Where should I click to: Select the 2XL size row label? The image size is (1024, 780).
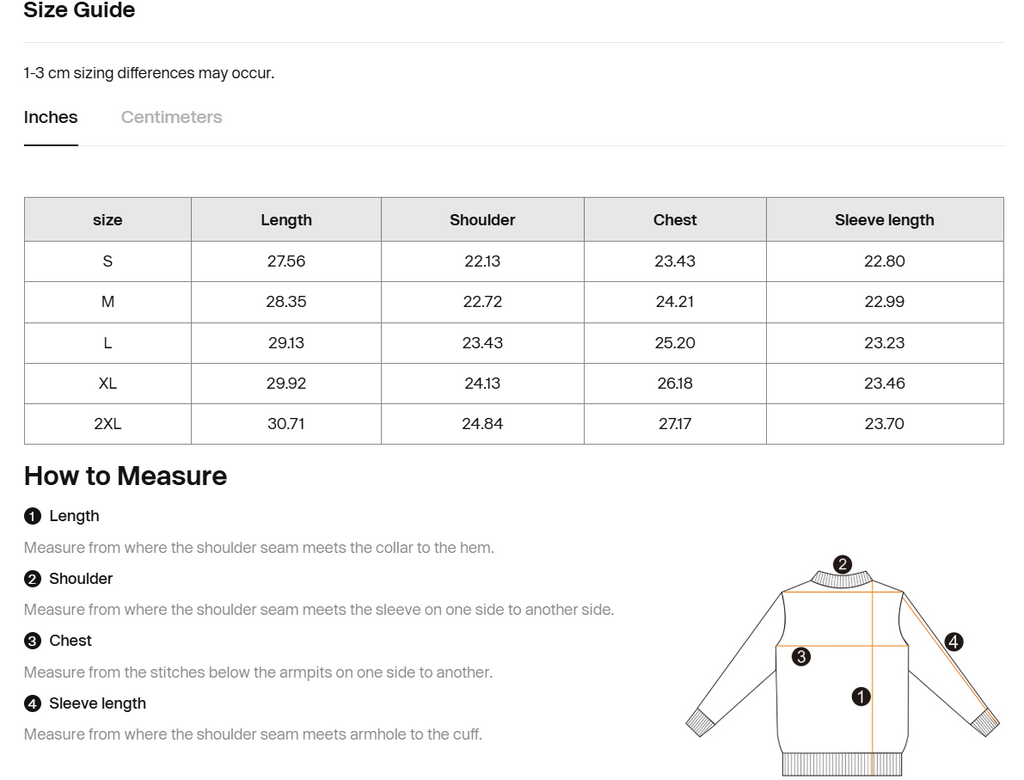tap(108, 424)
